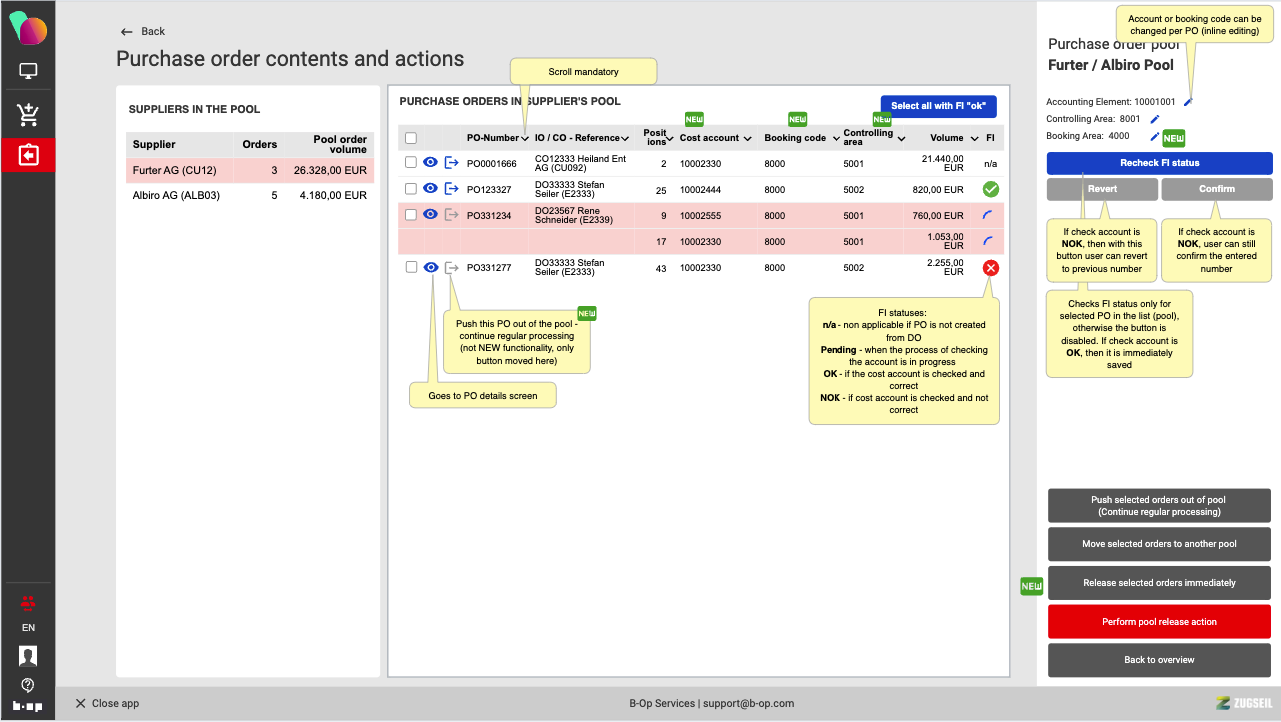This screenshot has width=1281, height=722.
Task: Open the Cost account column dropdown
Action: pos(747,139)
